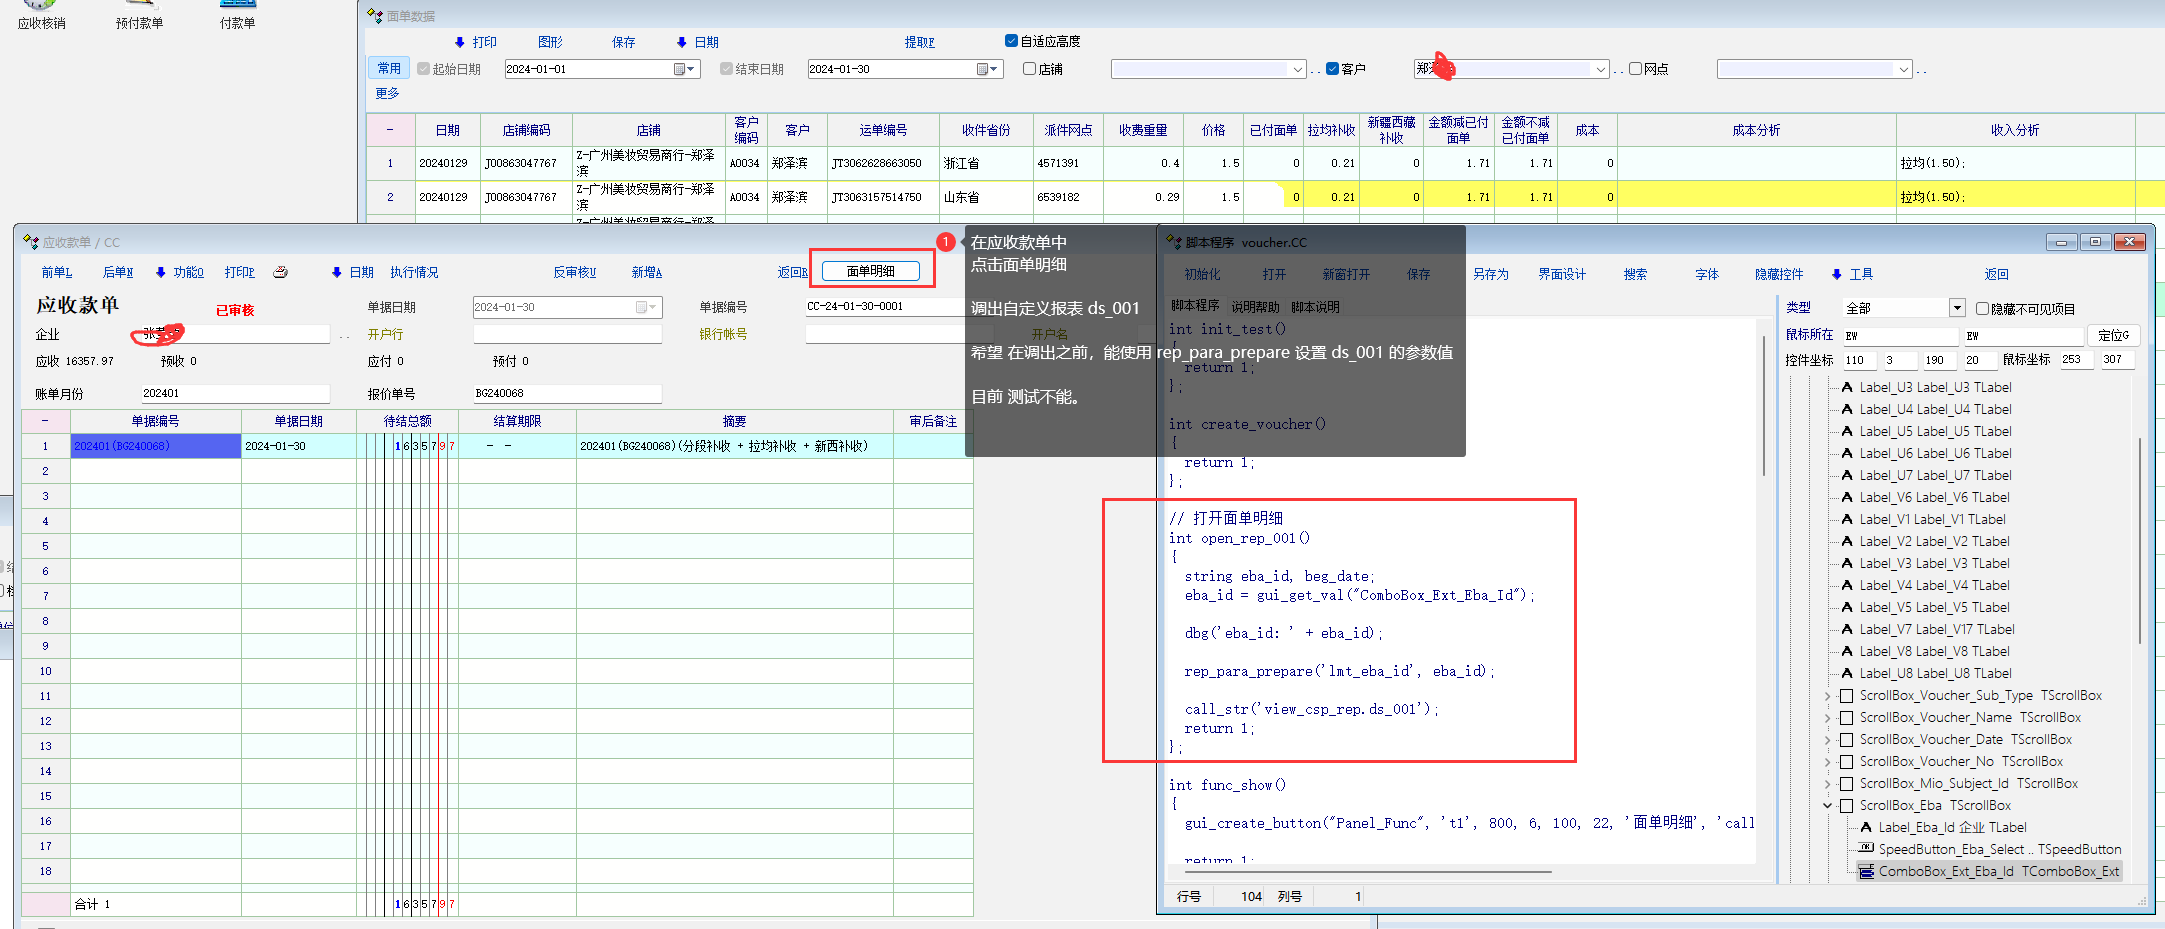Toggle the 自适应高度 checkbox
Screen dimensions: 2165x929
(x=1011, y=41)
